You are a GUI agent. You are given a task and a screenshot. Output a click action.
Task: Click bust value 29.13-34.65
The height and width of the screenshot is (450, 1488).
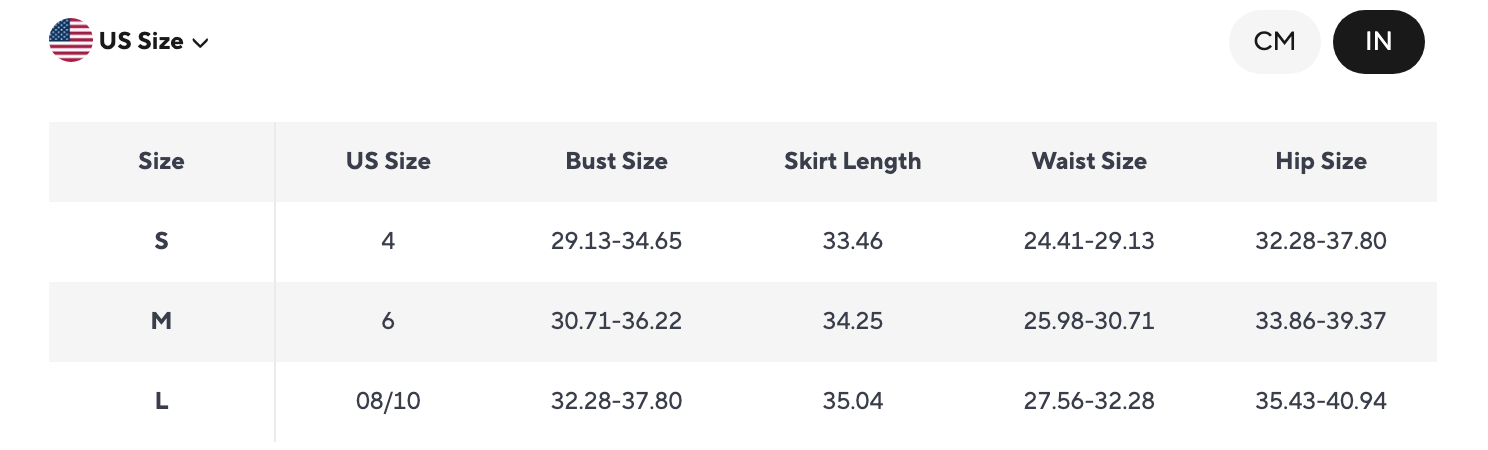pos(616,241)
